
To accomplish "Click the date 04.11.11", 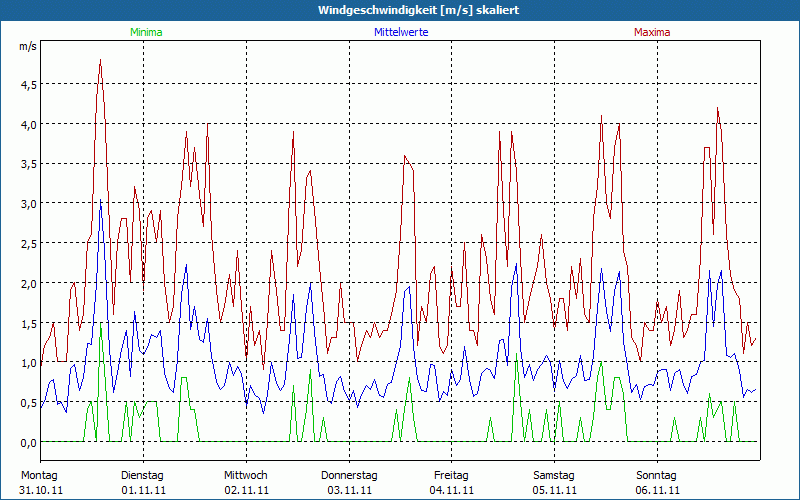I will coord(452,490).
